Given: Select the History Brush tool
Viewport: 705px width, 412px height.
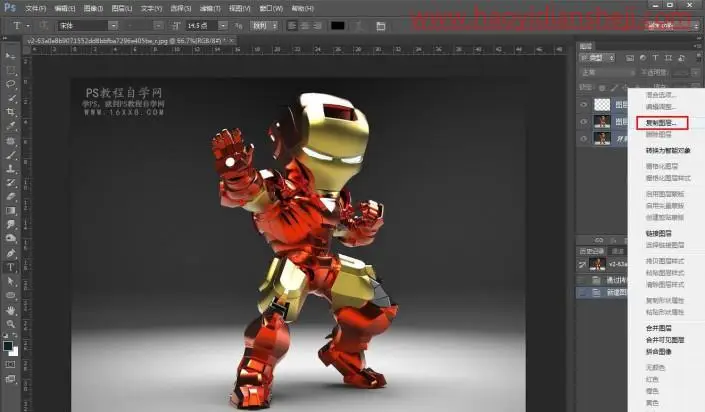Looking at the screenshot, I should [x=10, y=183].
